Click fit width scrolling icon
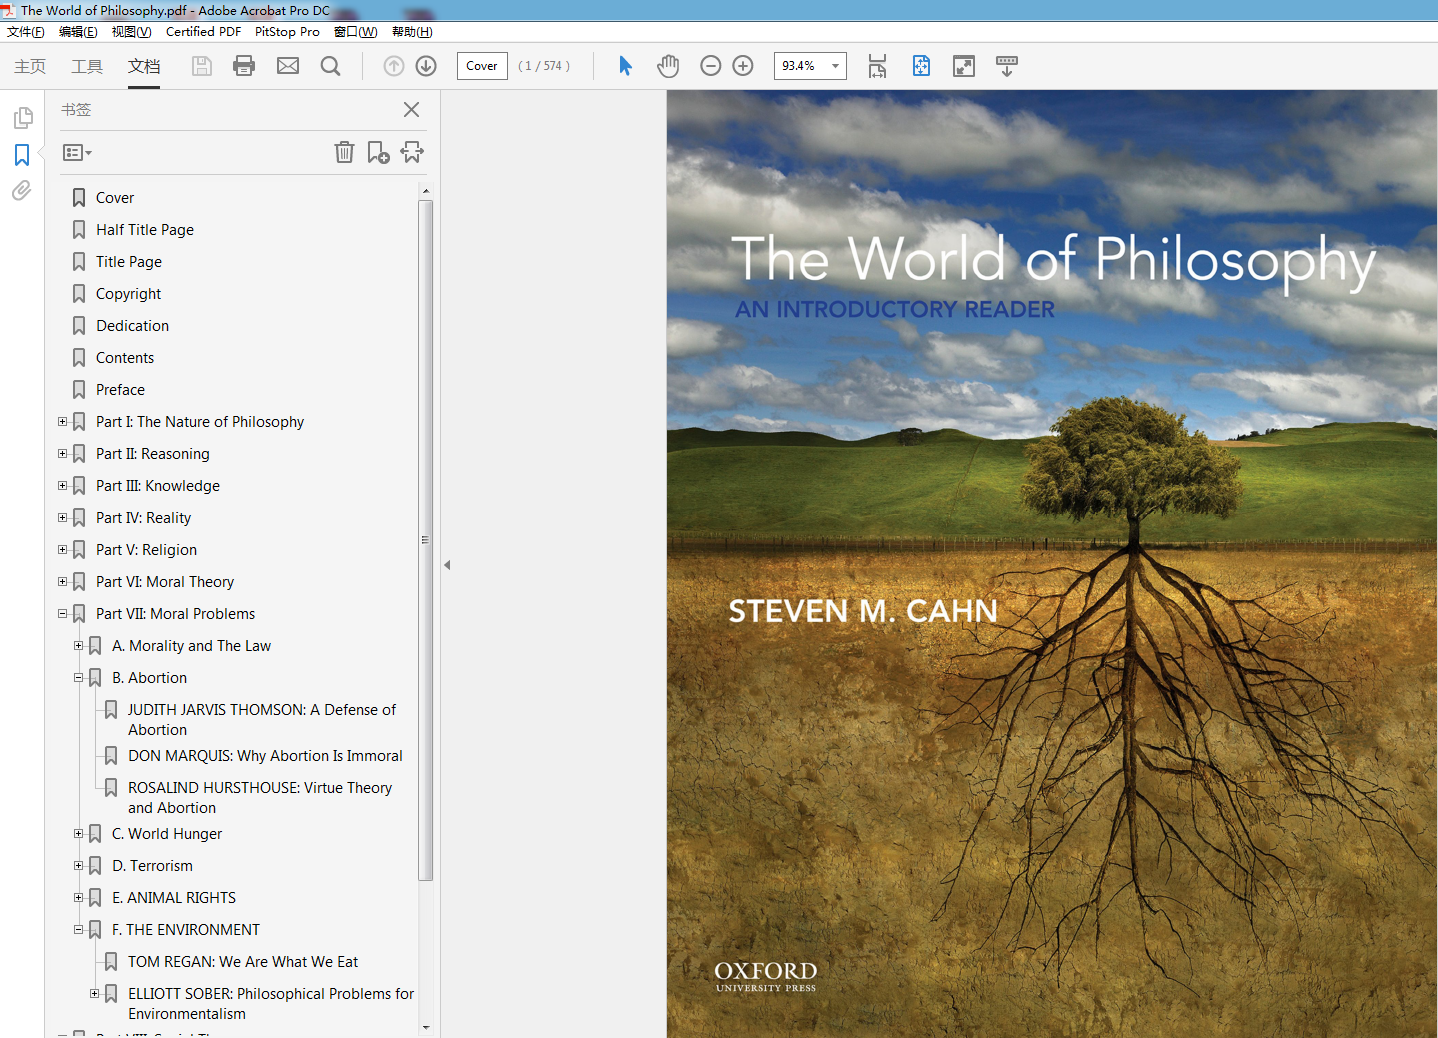Image resolution: width=1438 pixels, height=1038 pixels. (877, 66)
